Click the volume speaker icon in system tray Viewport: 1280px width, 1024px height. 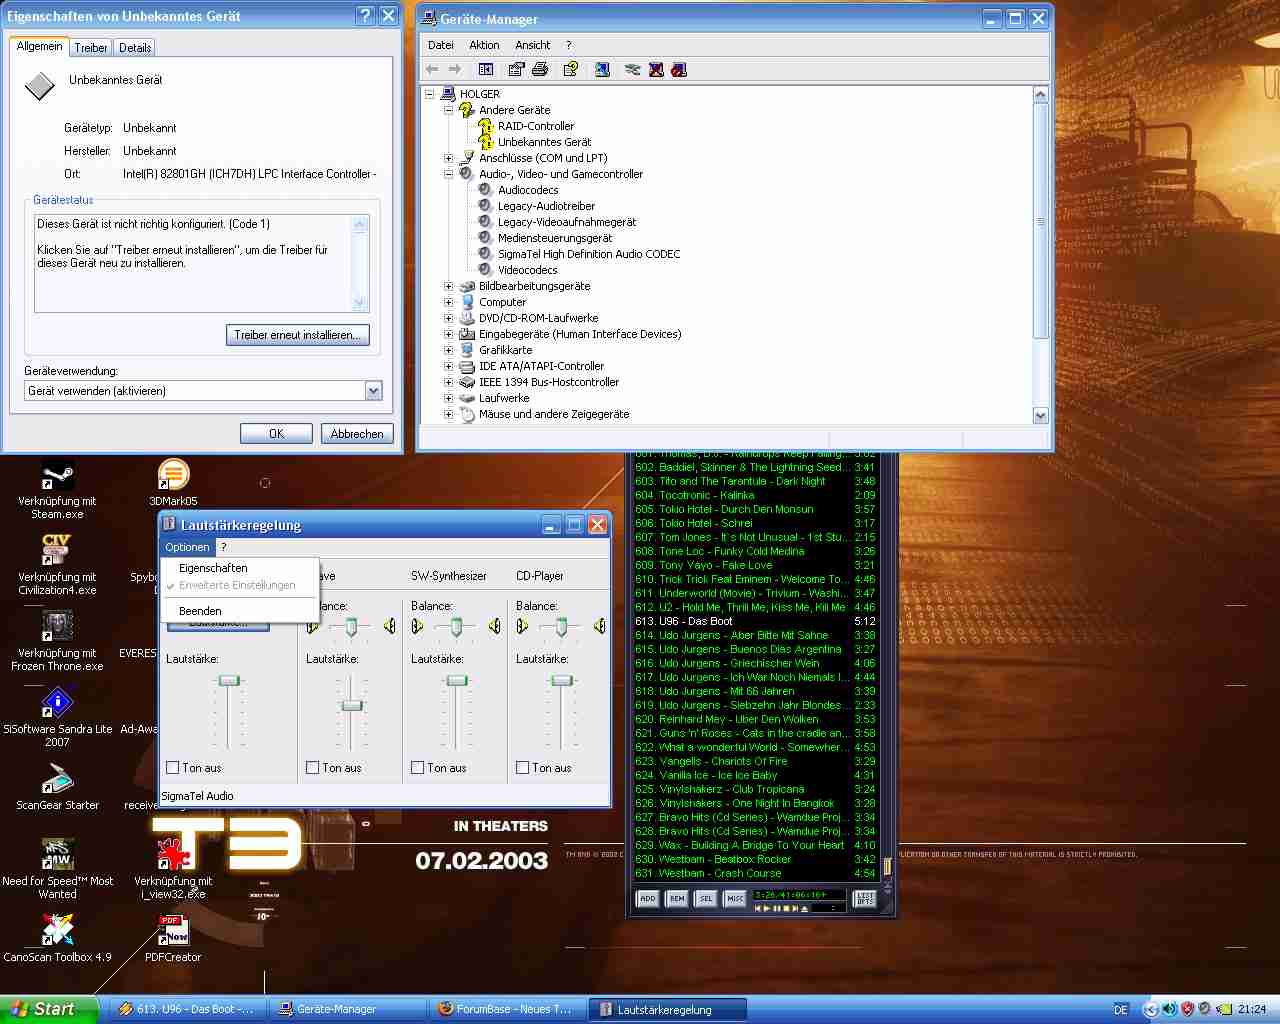[x=1169, y=1009]
